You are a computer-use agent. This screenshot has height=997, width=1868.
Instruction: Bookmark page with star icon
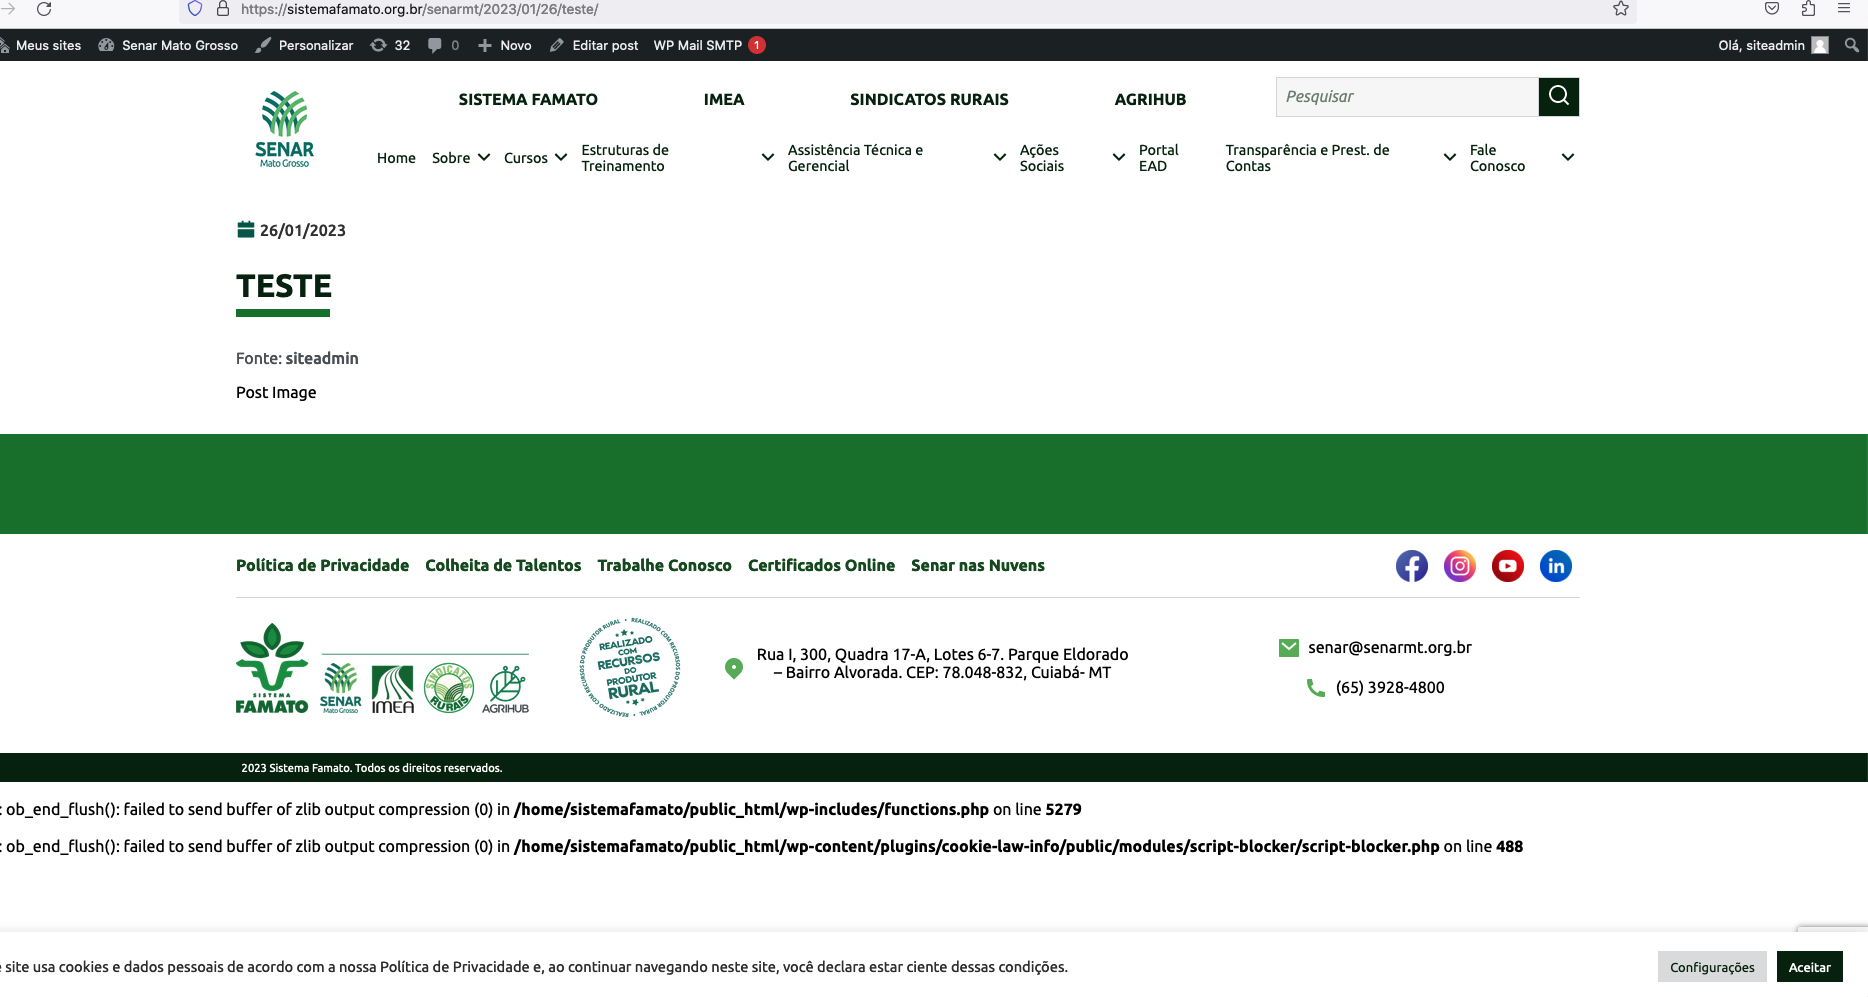tap(1621, 9)
